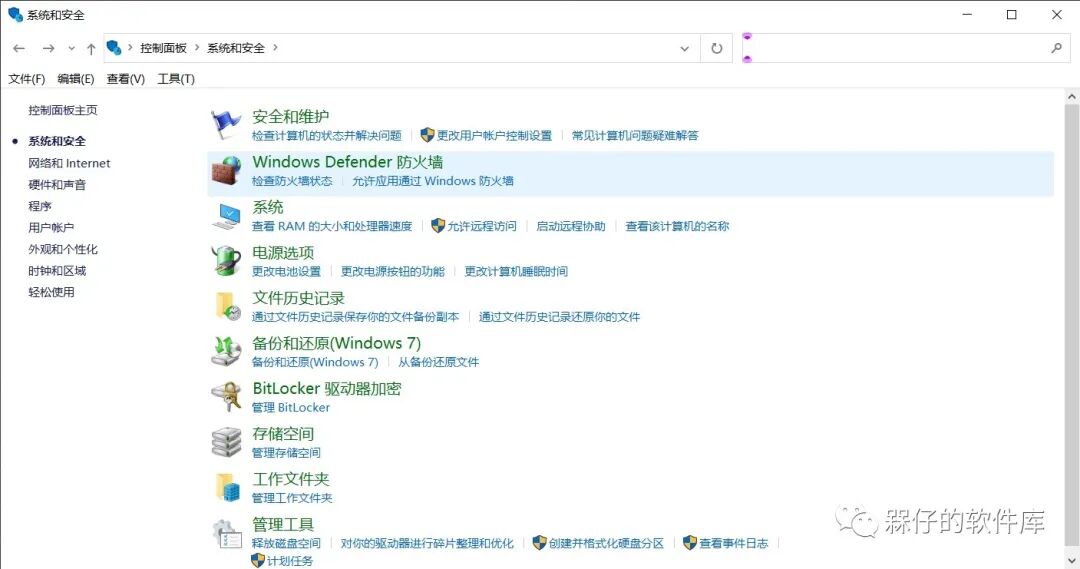Click 管理存储空间 link
1080x569 pixels.
pos(286,453)
